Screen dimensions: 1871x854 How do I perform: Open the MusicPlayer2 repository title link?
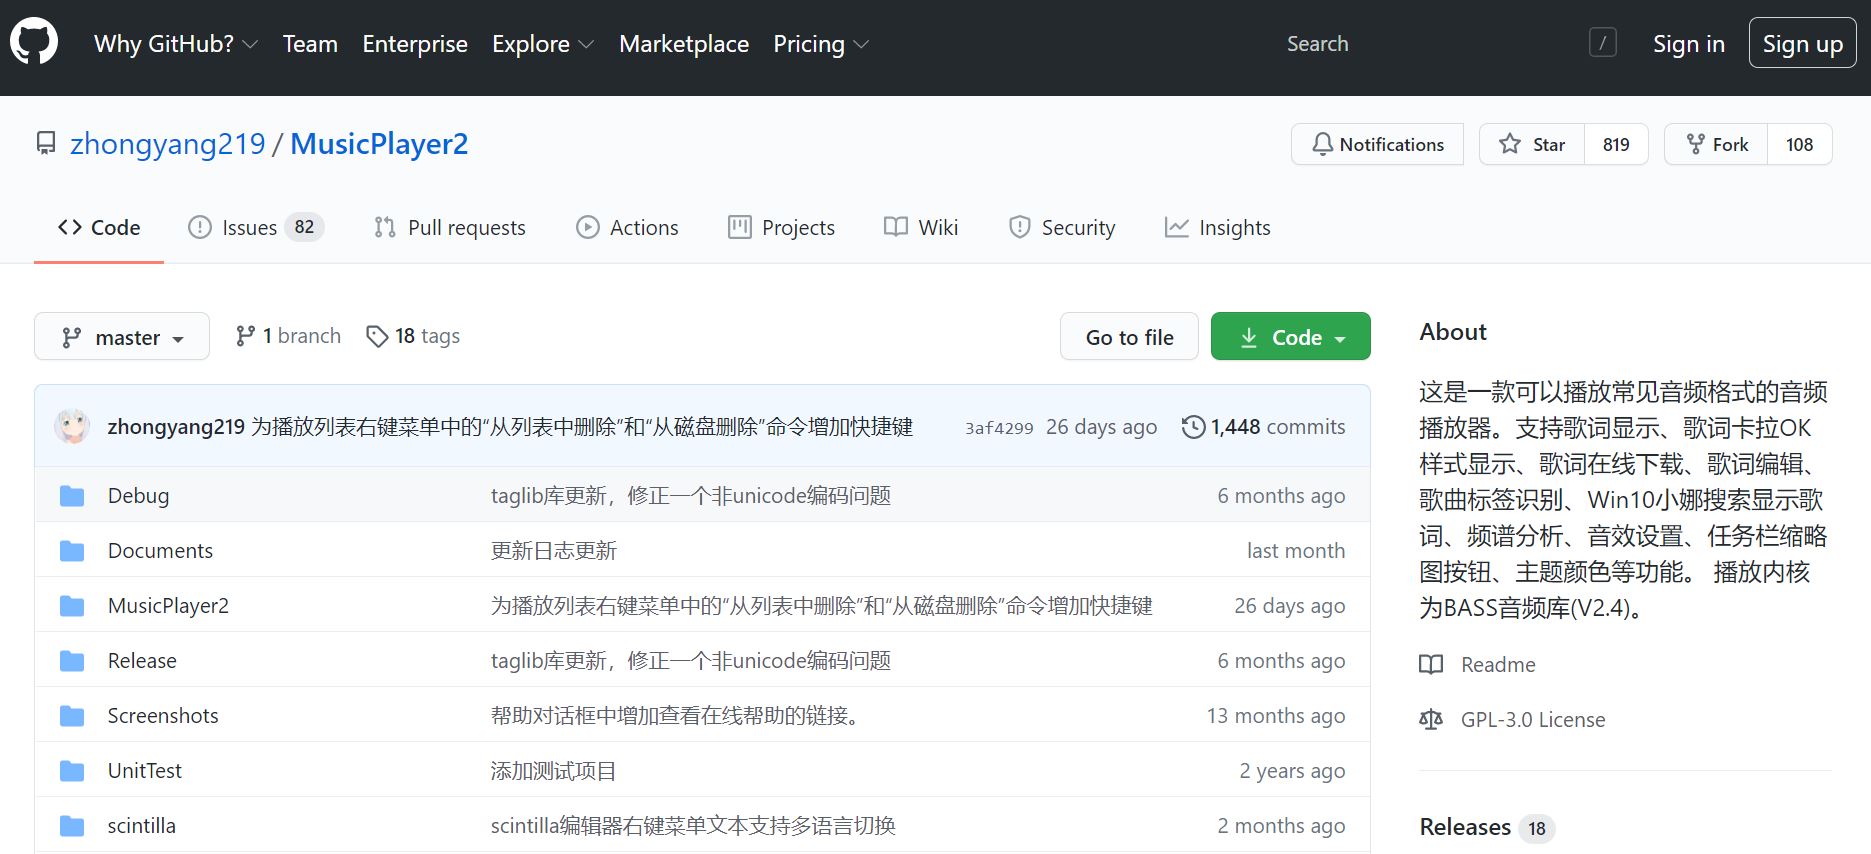click(379, 144)
